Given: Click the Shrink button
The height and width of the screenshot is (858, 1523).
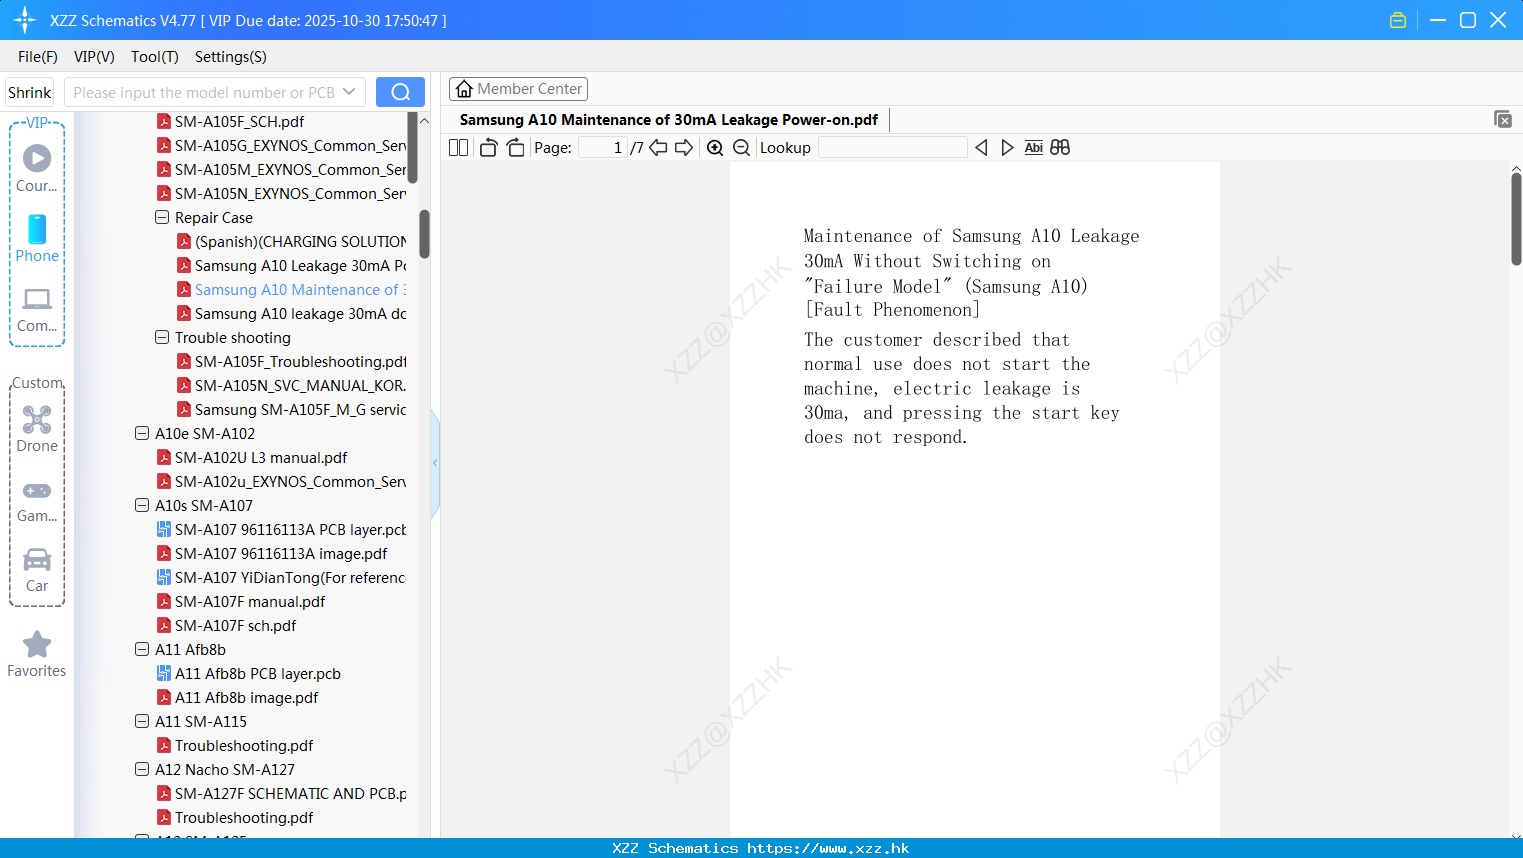Looking at the screenshot, I should pos(30,92).
